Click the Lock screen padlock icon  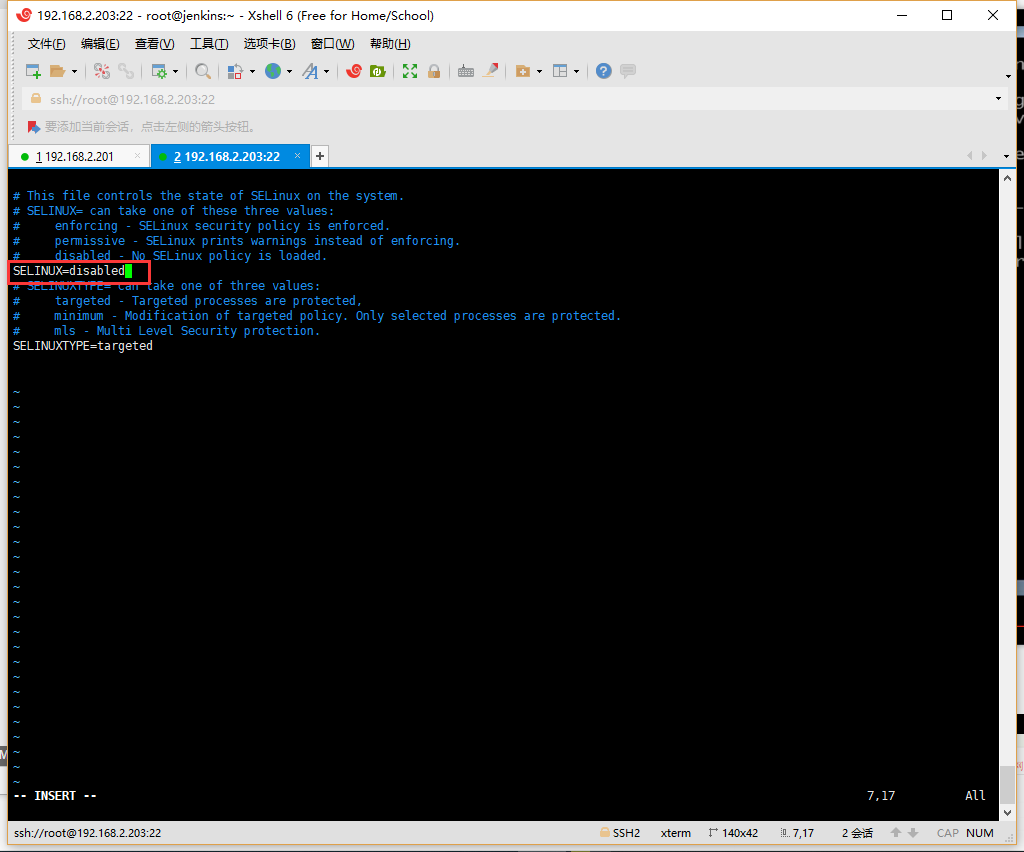[434, 71]
